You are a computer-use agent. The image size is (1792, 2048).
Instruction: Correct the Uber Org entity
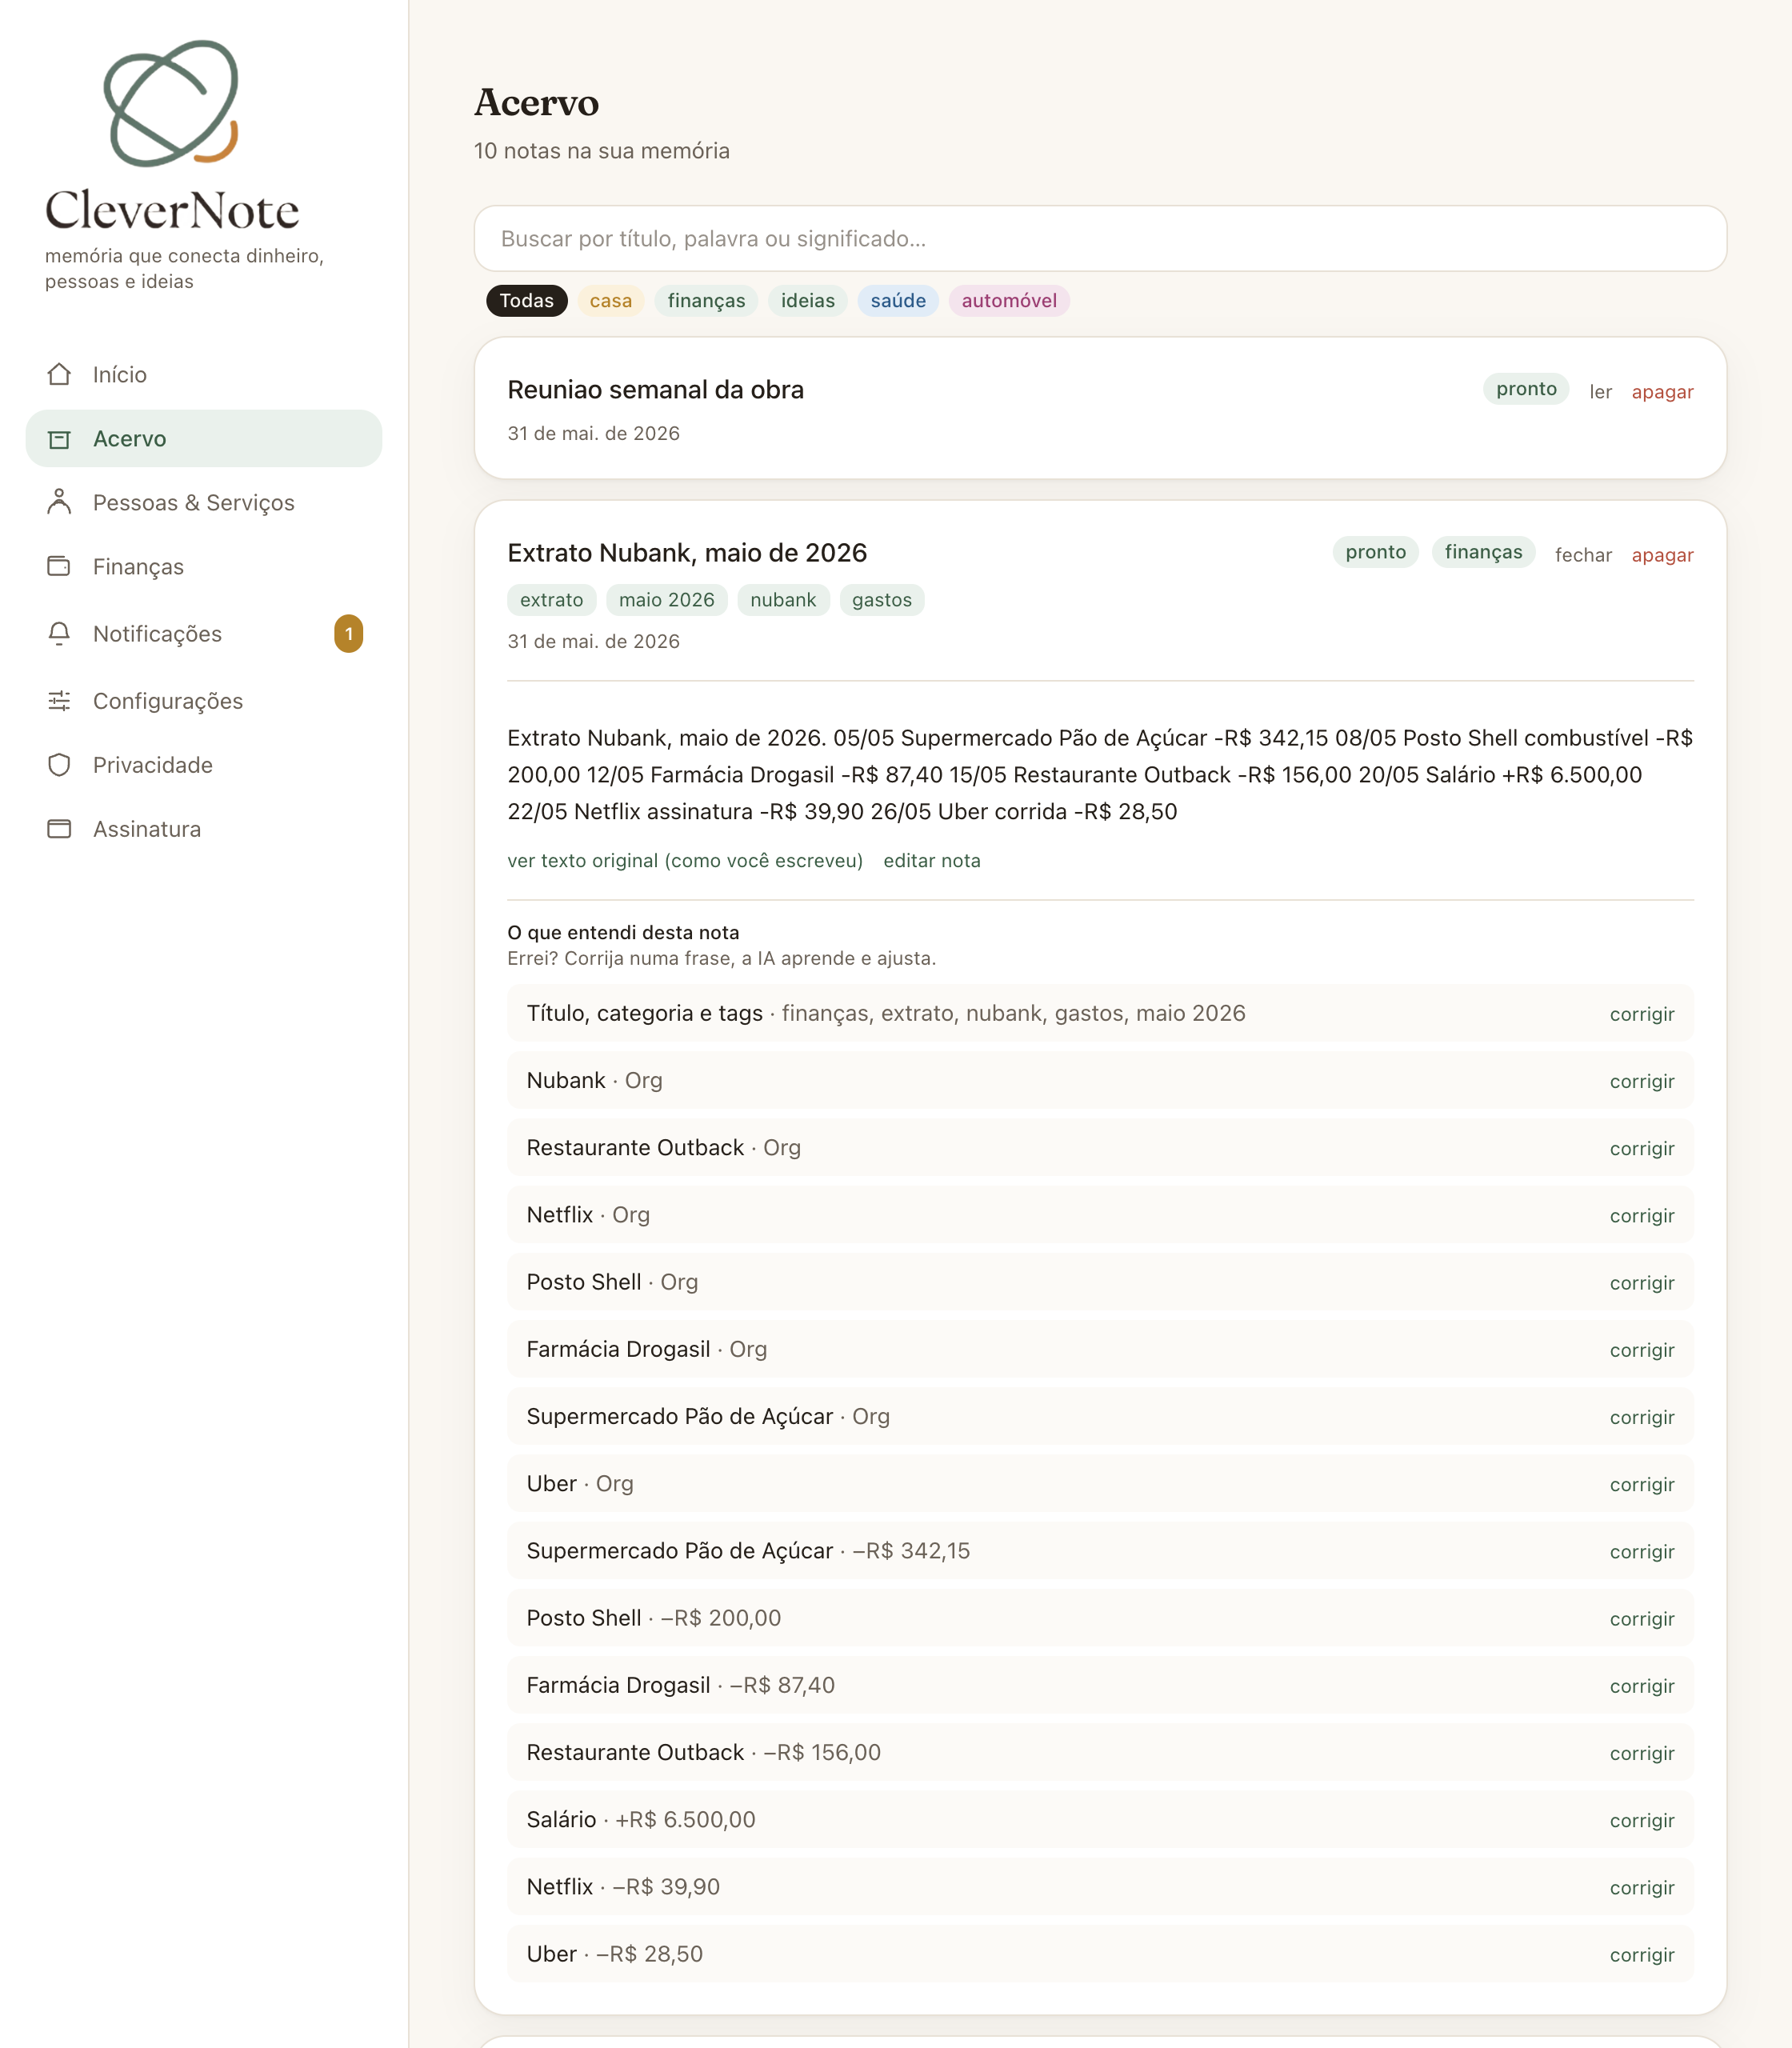1642,1483
